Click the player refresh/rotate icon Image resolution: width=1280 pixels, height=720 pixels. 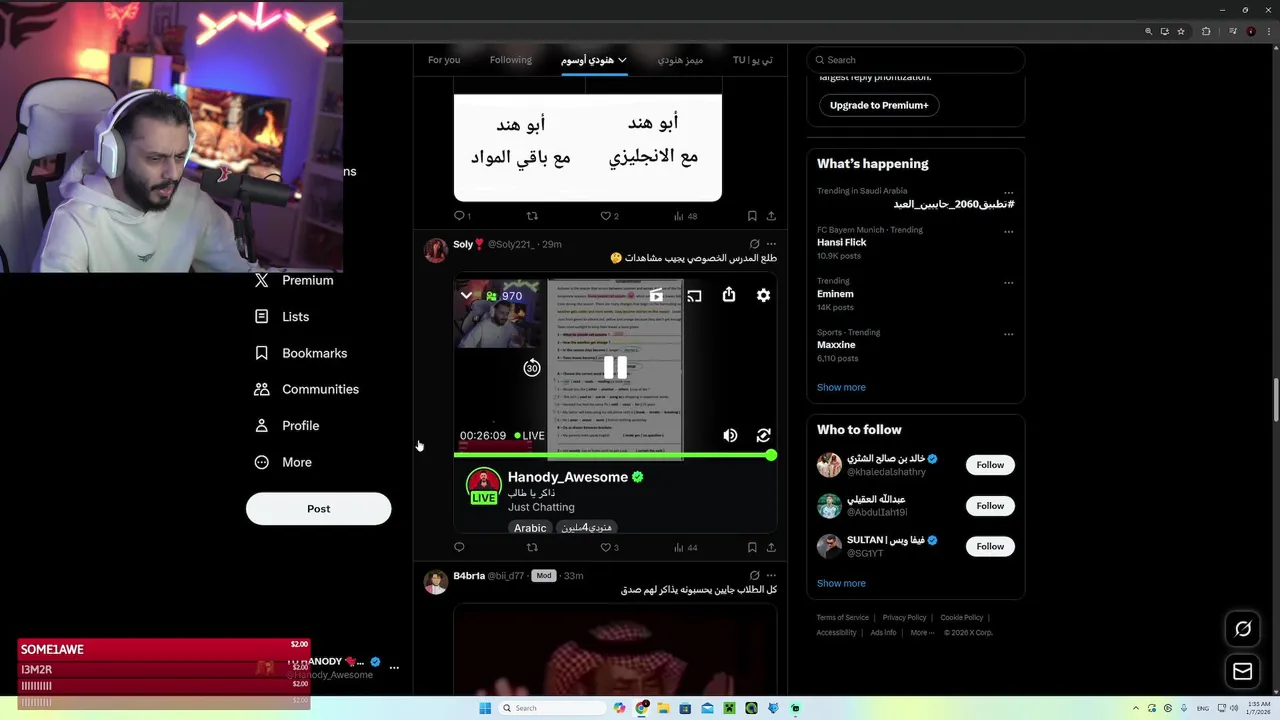click(x=763, y=435)
